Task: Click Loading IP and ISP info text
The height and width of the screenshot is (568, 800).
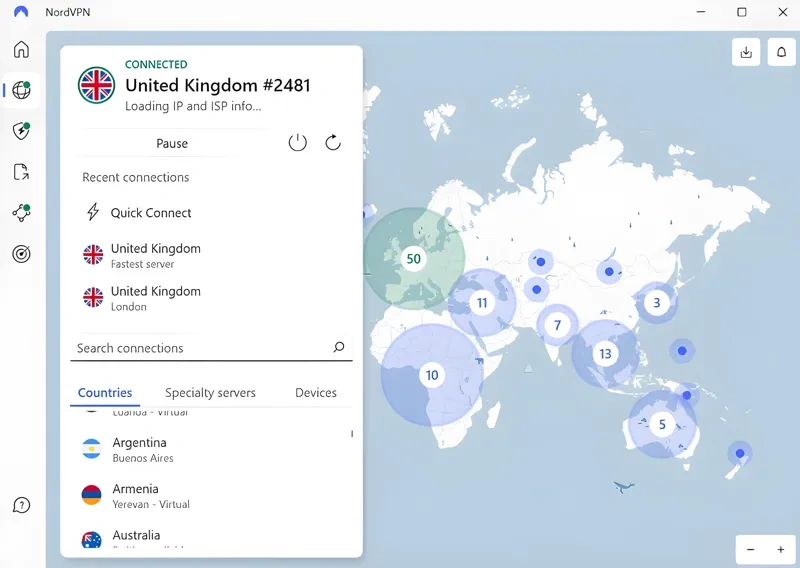Action: point(193,106)
